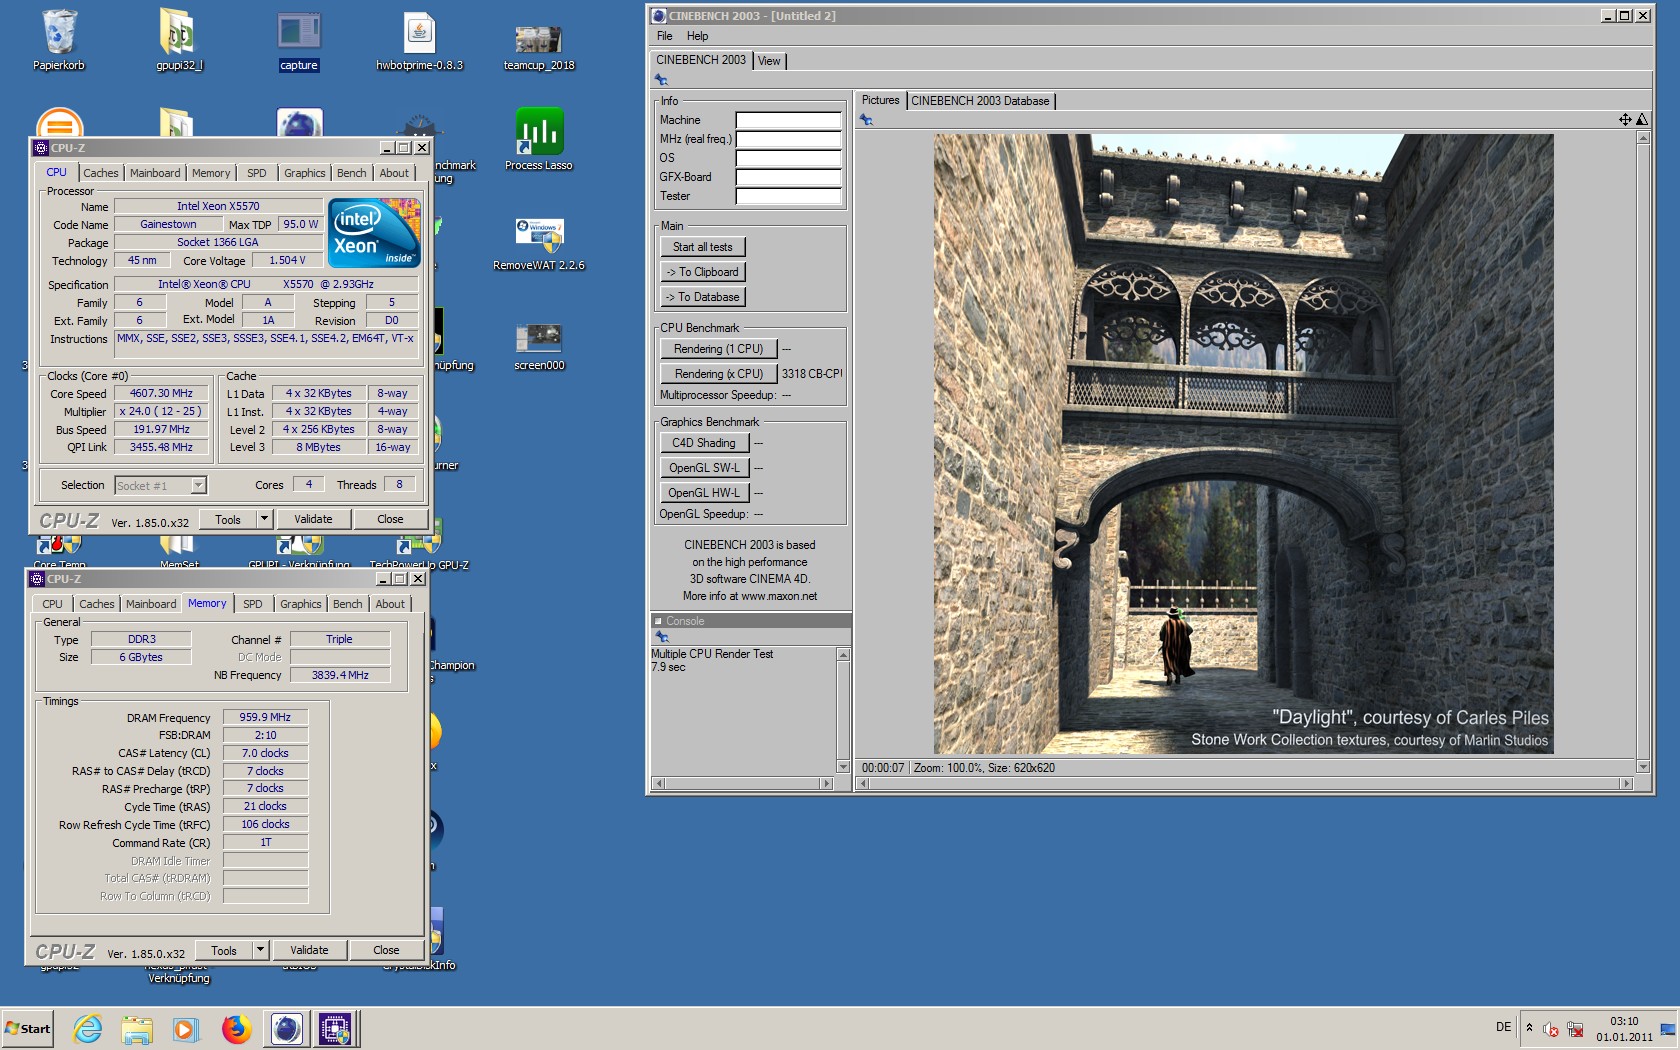1680x1050 pixels.
Task: Open Tools dropdown arrow in the upper CPU-Z window
Action: click(x=264, y=519)
